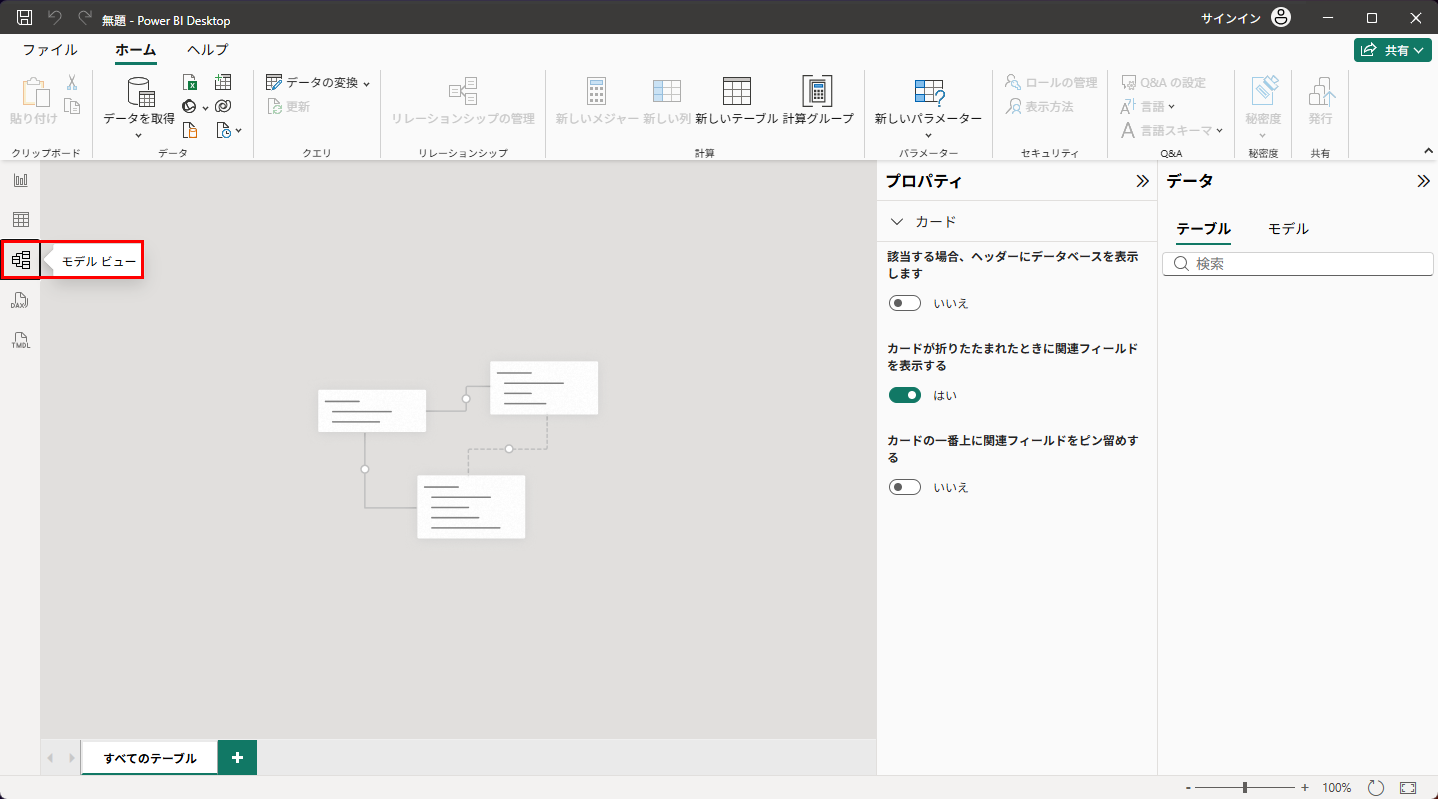The width and height of the screenshot is (1438, 799).
Task: Select the すべてのテーブル layout tab
Action: coord(150,758)
